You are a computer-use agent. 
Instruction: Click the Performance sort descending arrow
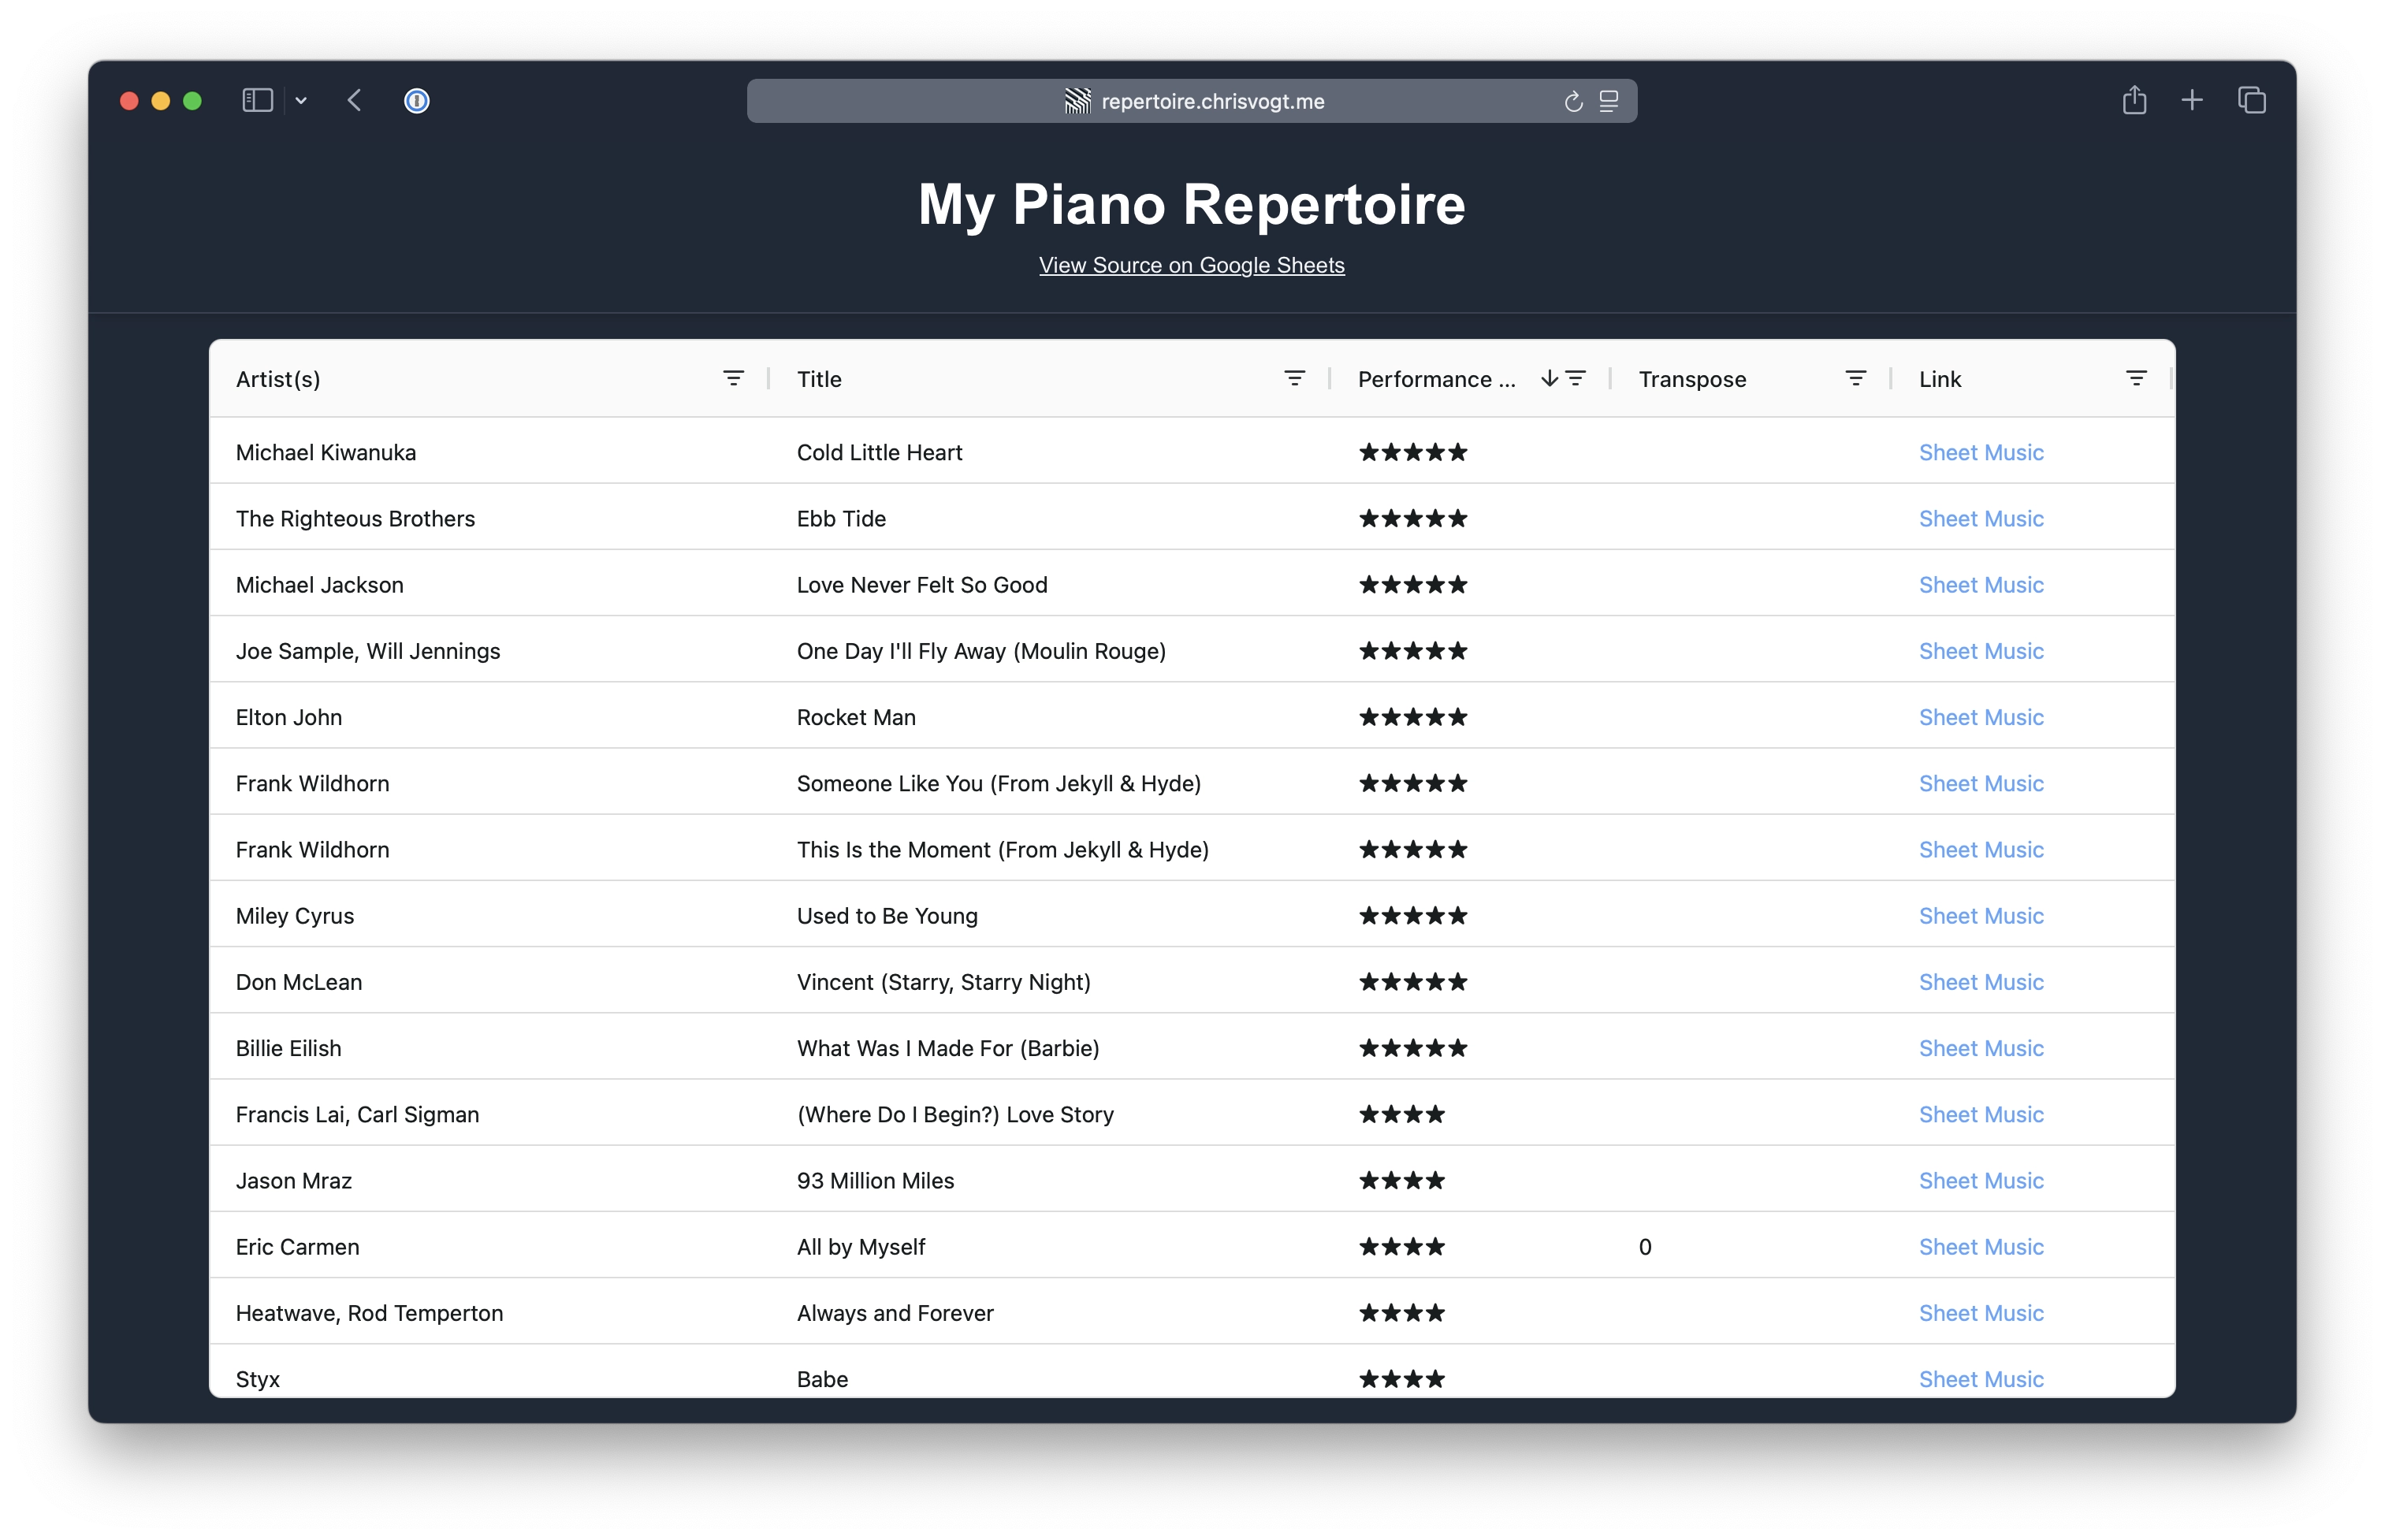(1549, 378)
